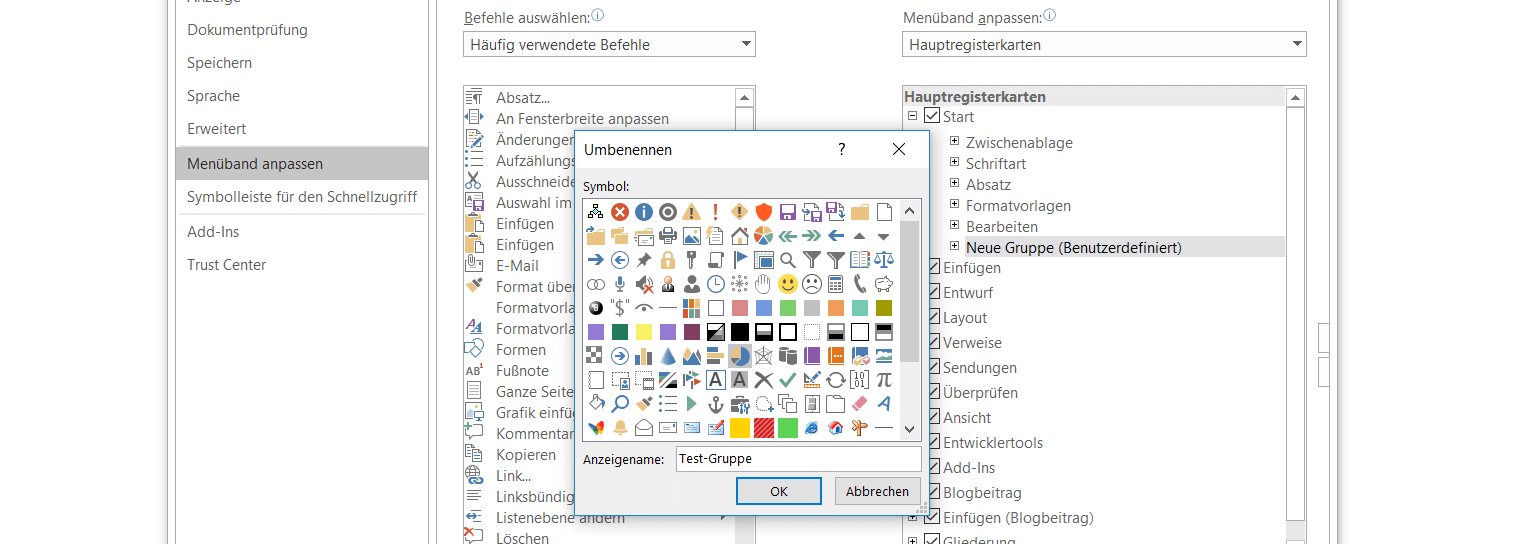The height and width of the screenshot is (544, 1527).
Task: Select the orange color square symbol
Action: [836, 308]
